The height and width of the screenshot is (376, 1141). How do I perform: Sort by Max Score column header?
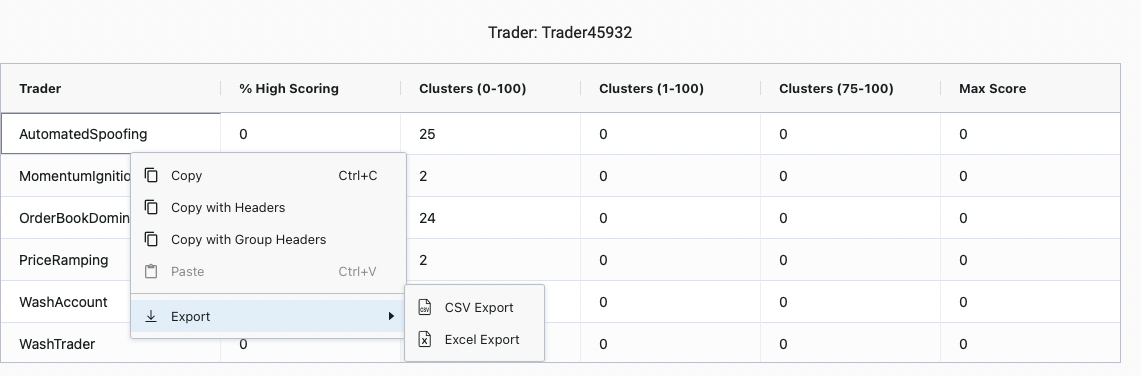pyautogui.click(x=993, y=89)
